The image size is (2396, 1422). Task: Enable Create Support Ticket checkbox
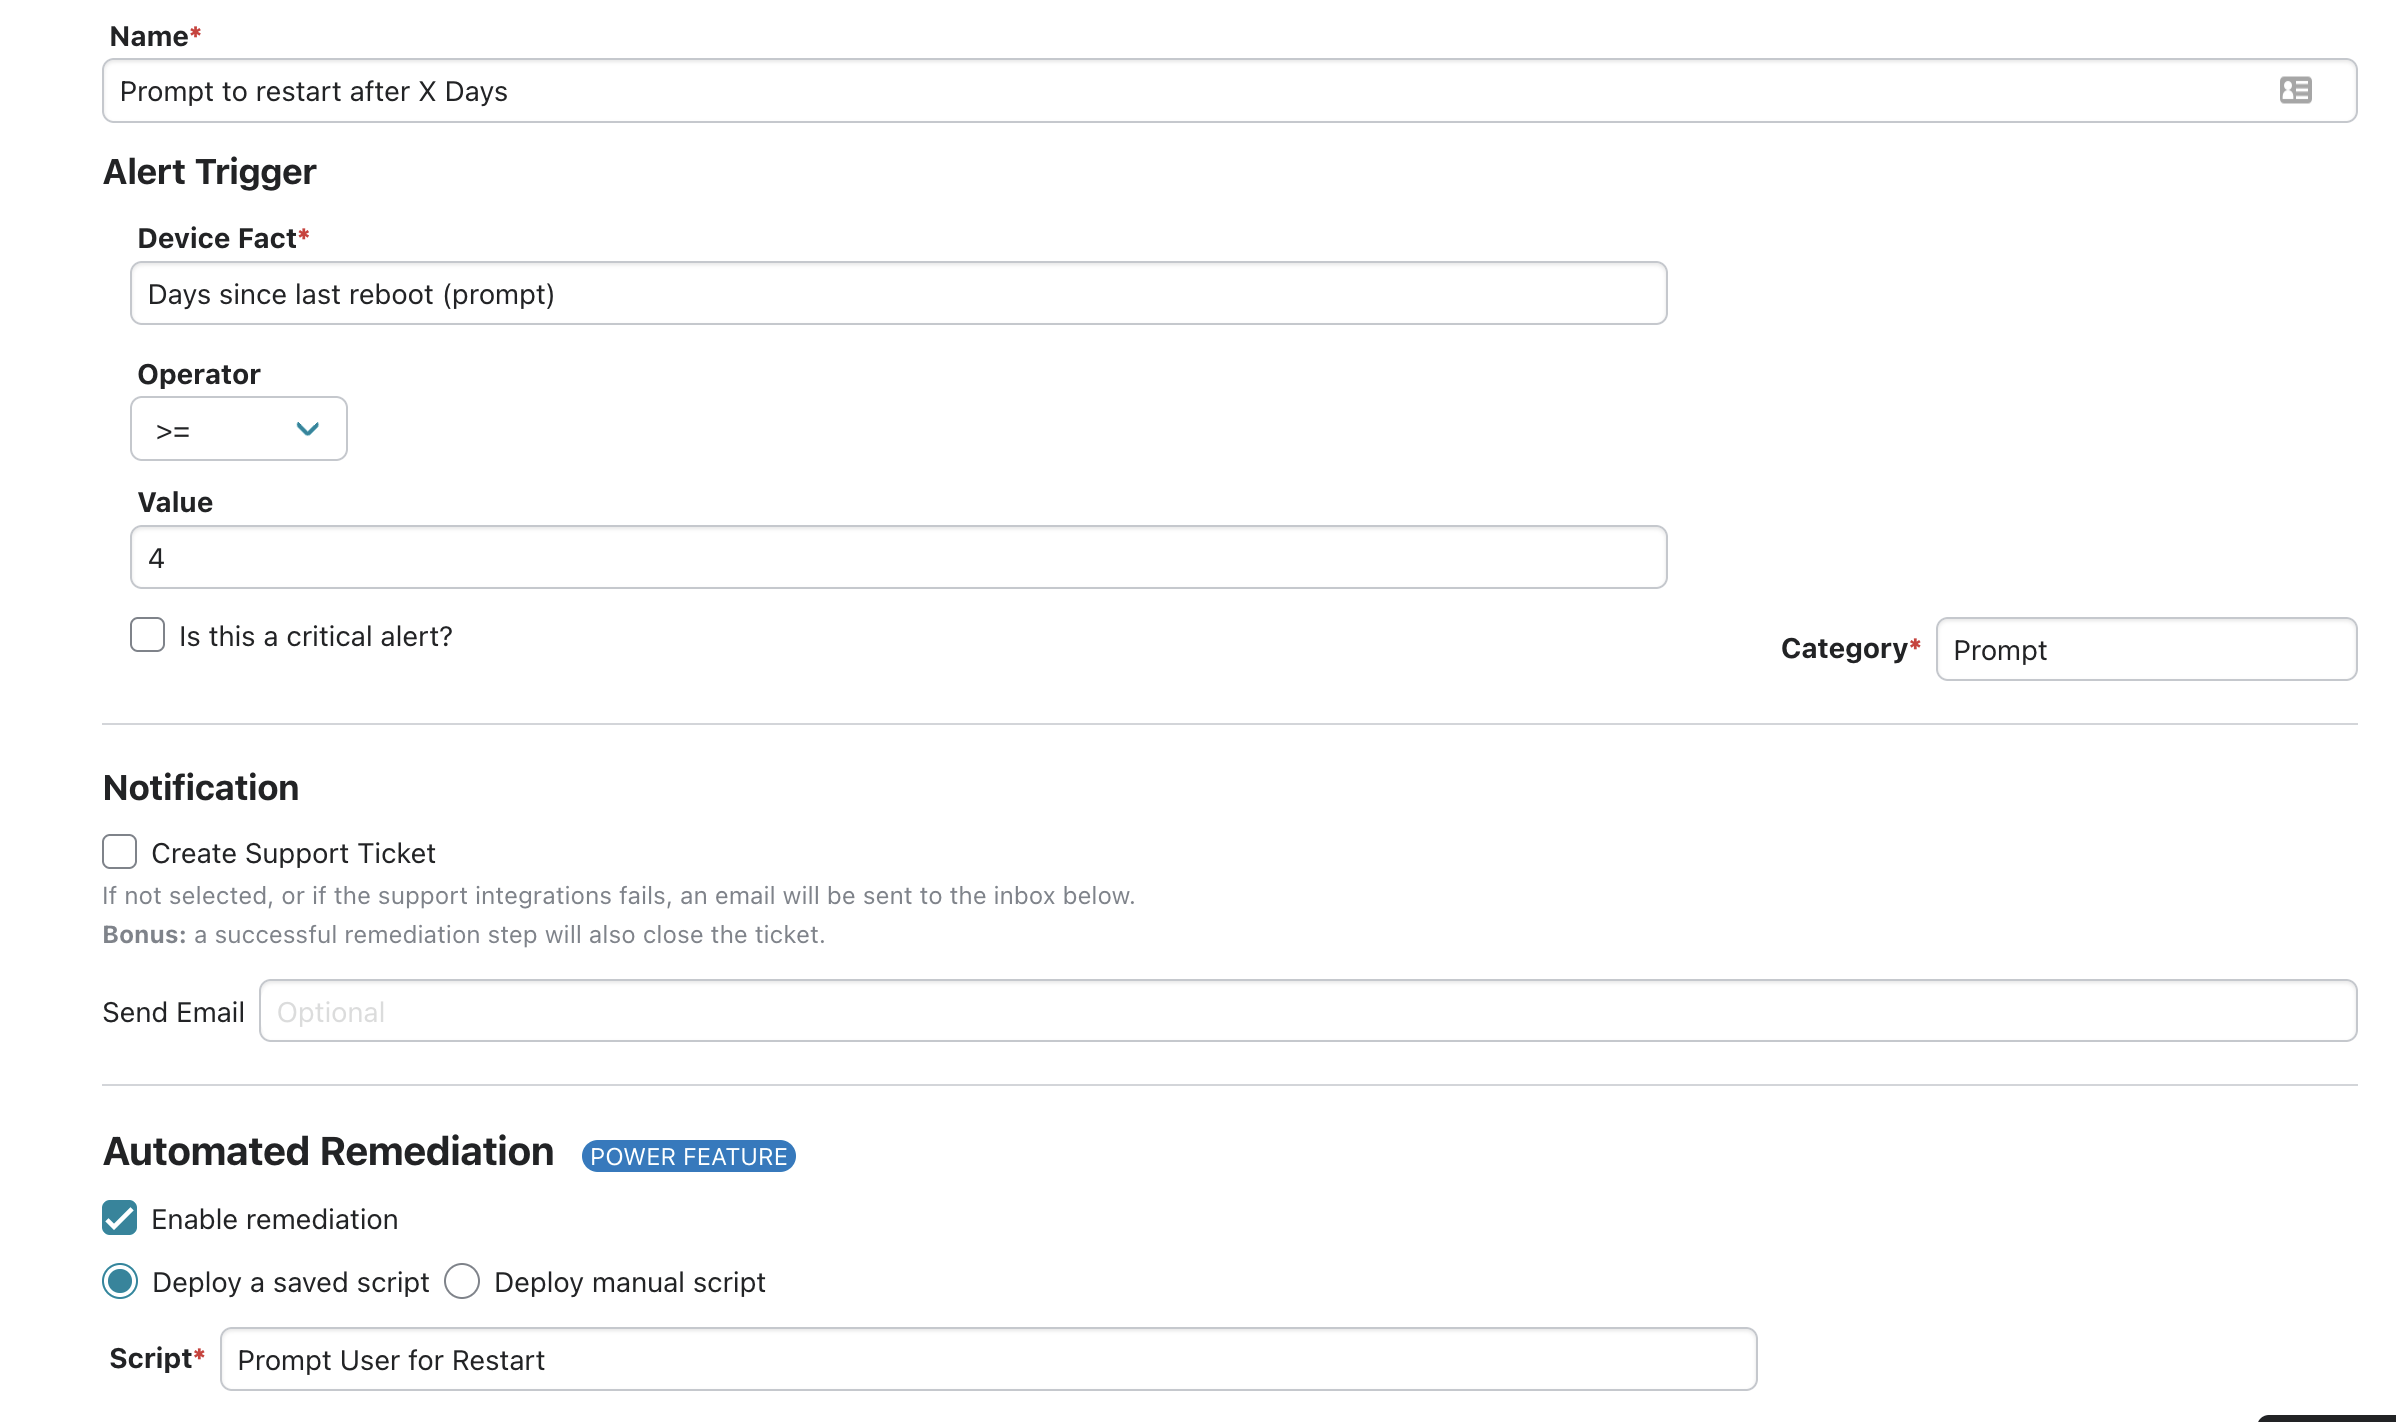pyautogui.click(x=119, y=852)
